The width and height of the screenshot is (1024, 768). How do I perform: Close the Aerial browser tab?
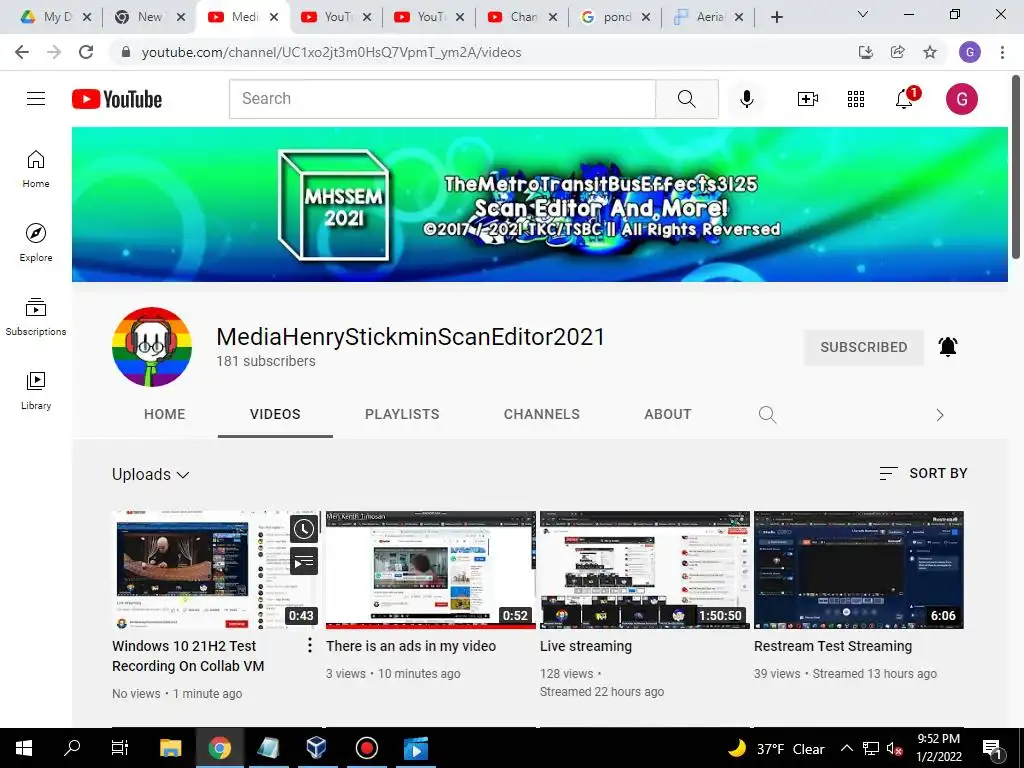(x=739, y=17)
